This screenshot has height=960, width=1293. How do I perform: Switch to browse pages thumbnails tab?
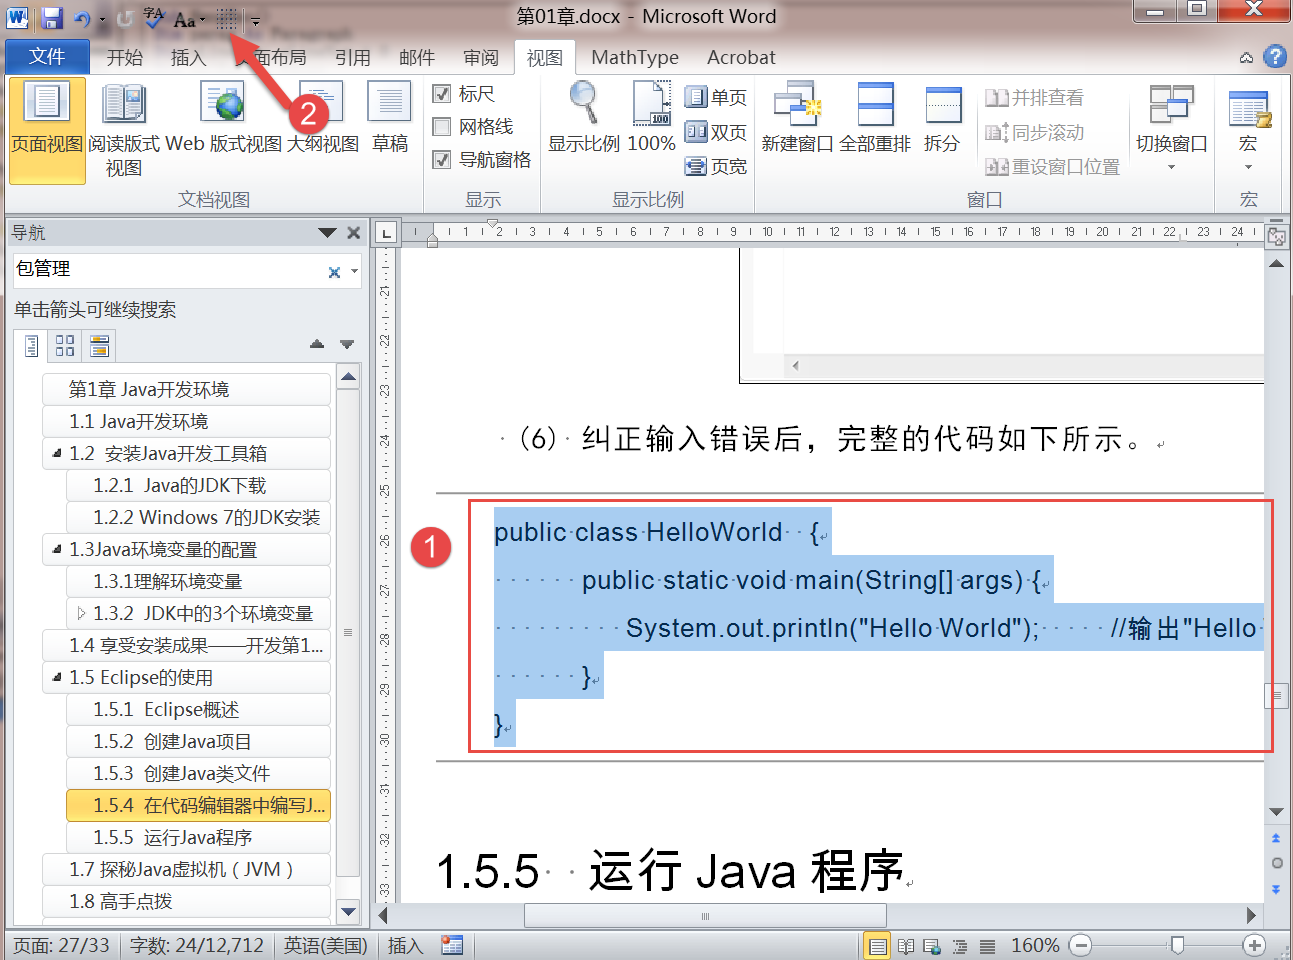(65, 346)
